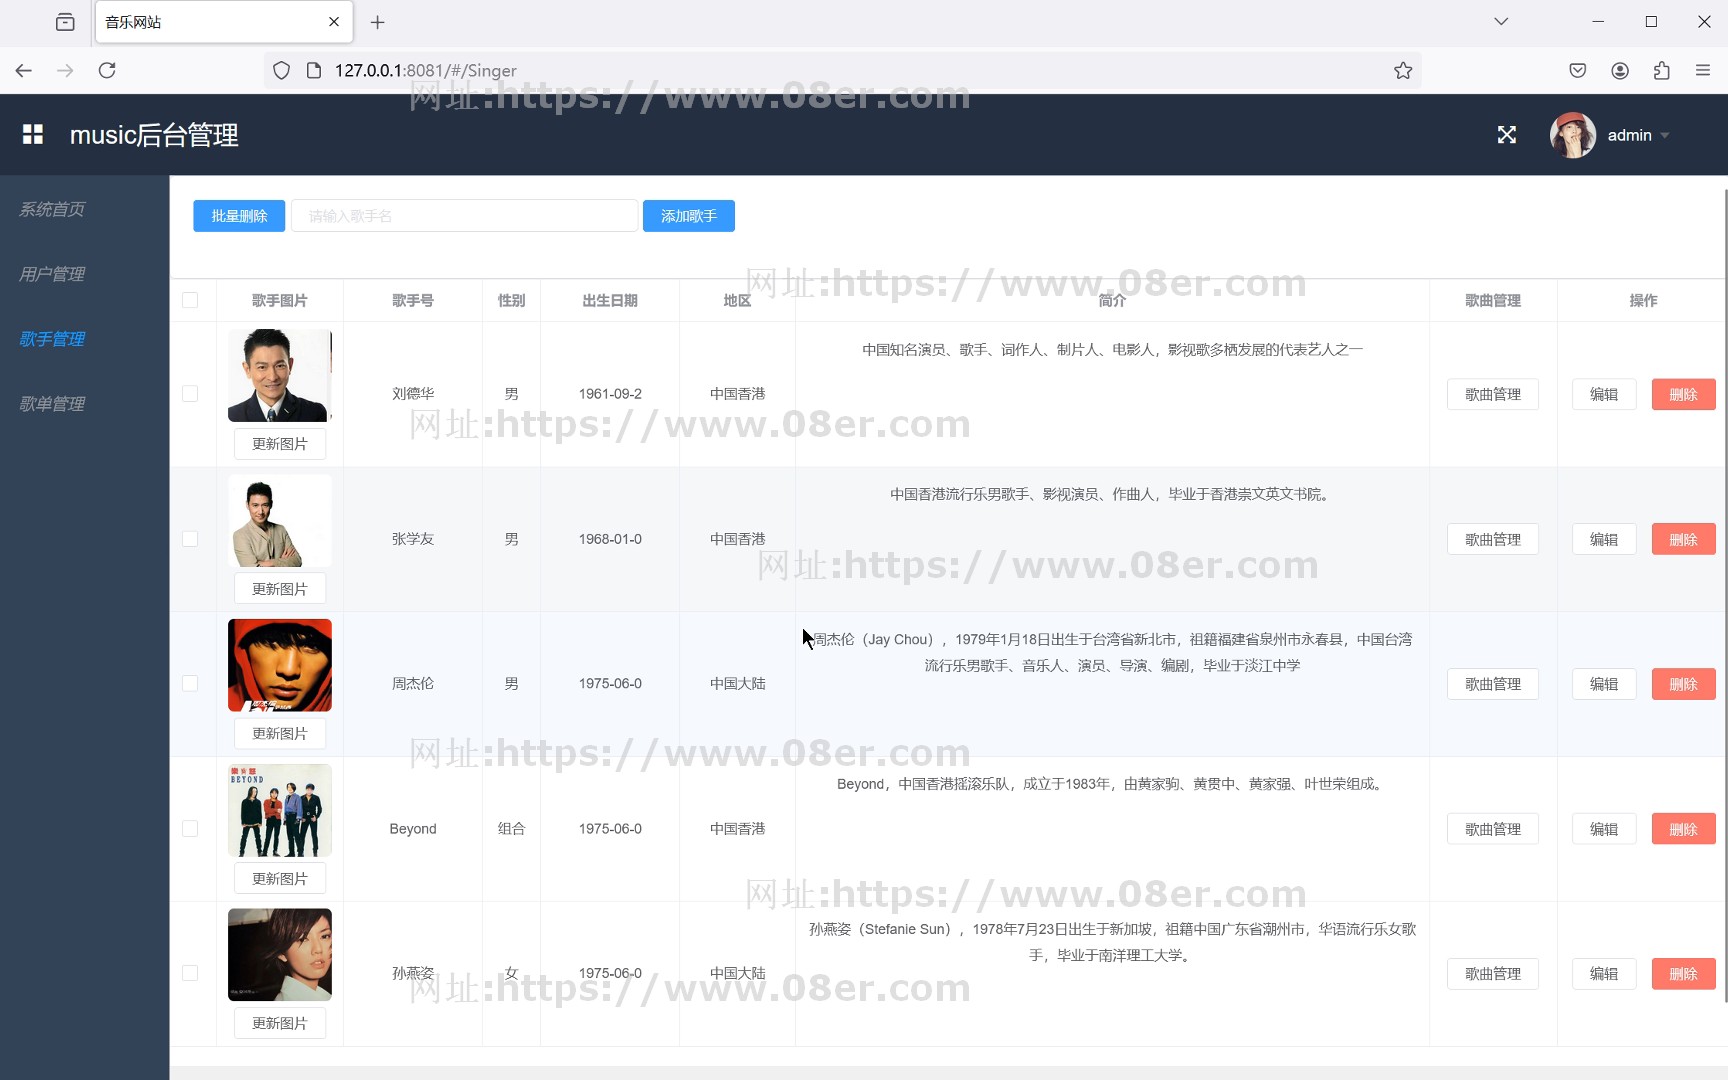Open 歌曲管理 for 刘德华
1728x1080 pixels.
pyautogui.click(x=1493, y=394)
